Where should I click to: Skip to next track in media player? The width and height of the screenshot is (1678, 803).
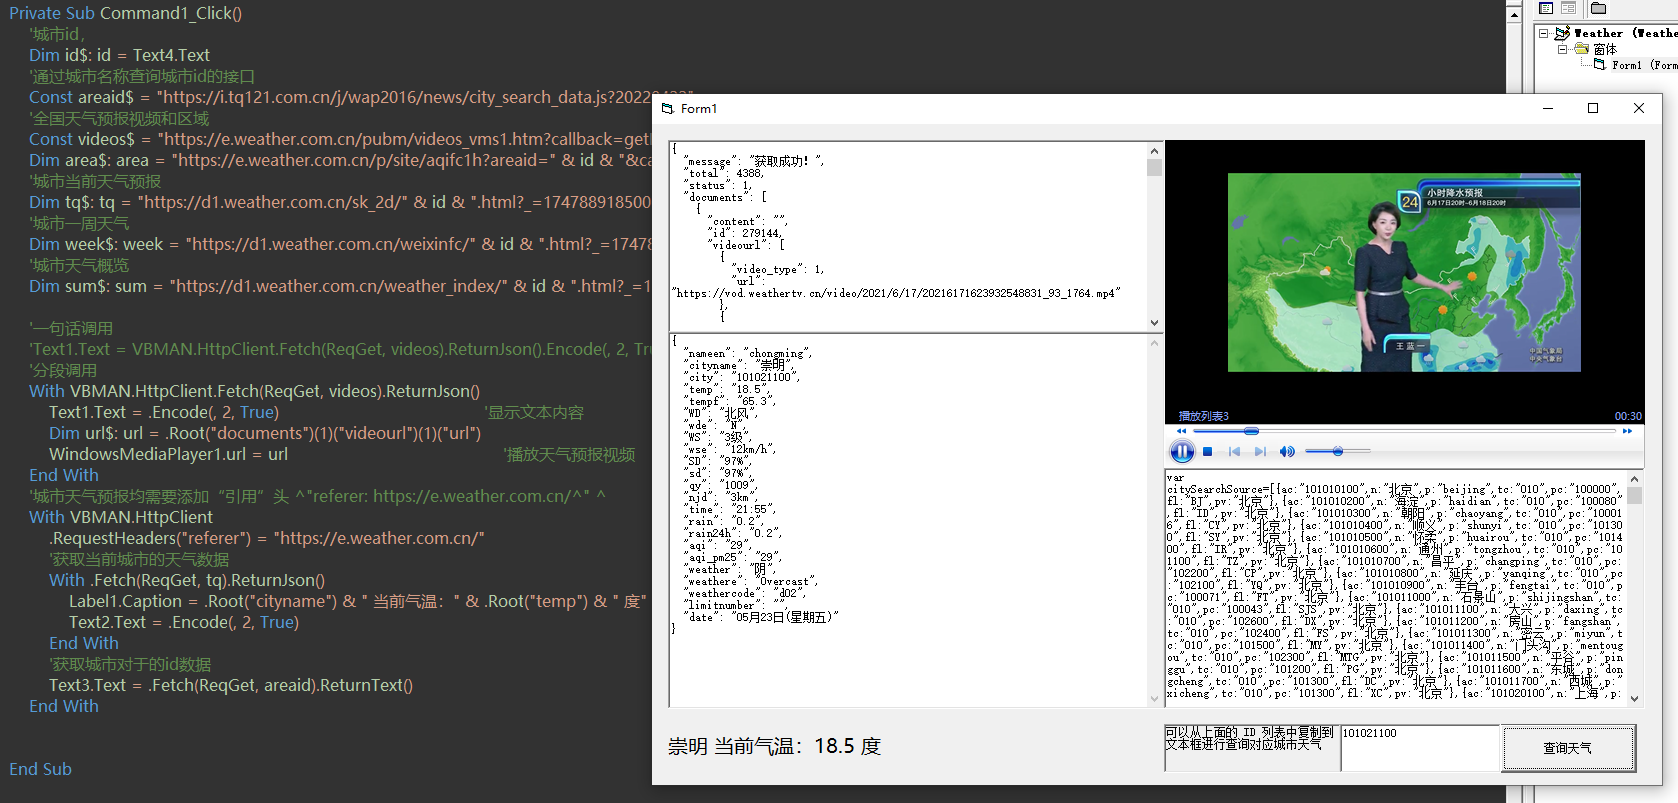pos(1260,452)
